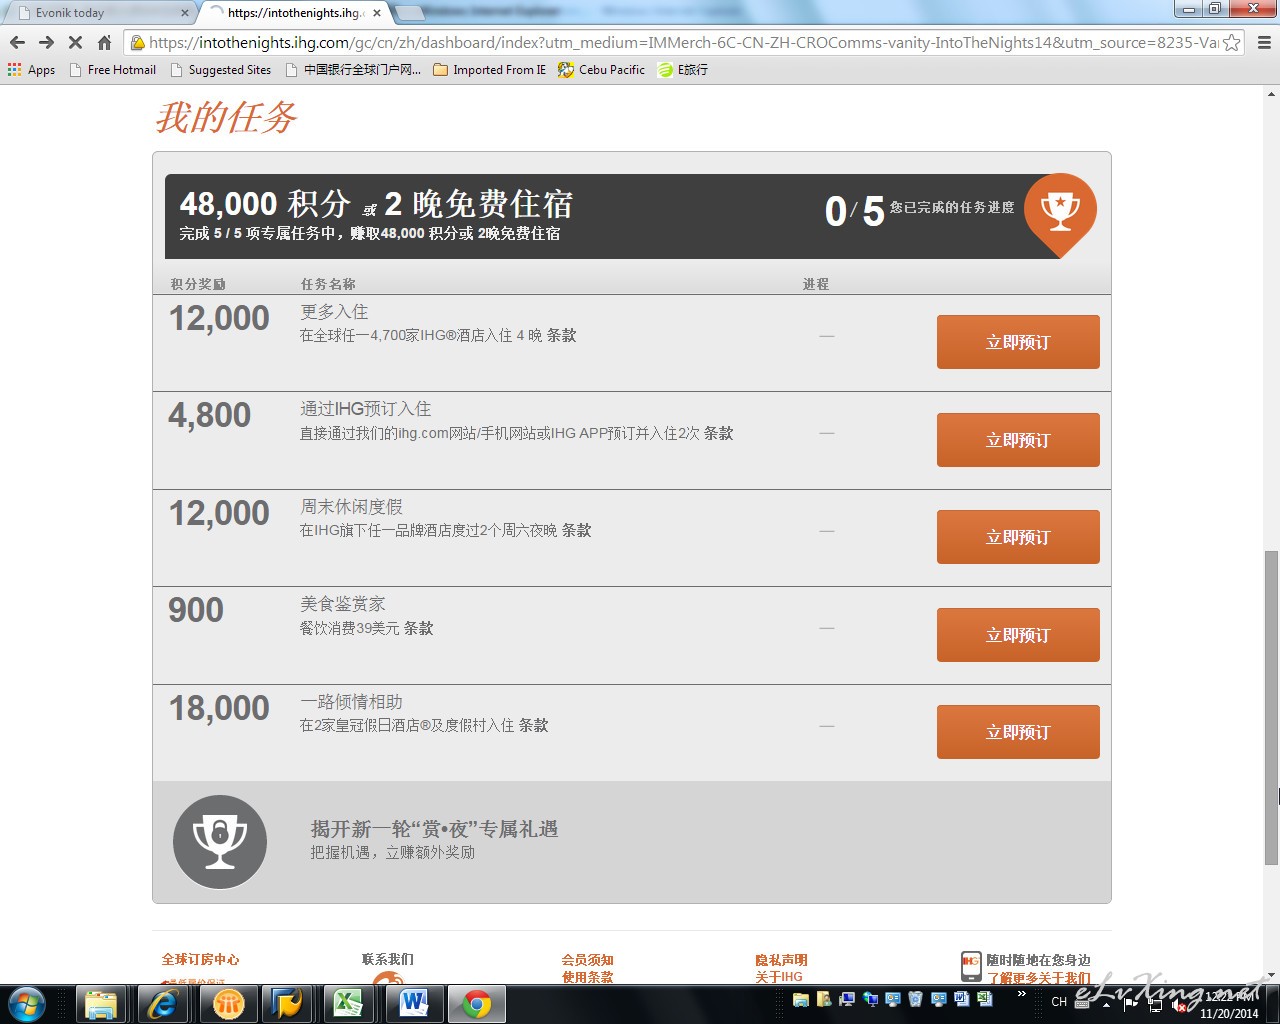1280x1024 pixels.
Task: Book now for 通过IHG预订入住 task
Action: [1018, 440]
